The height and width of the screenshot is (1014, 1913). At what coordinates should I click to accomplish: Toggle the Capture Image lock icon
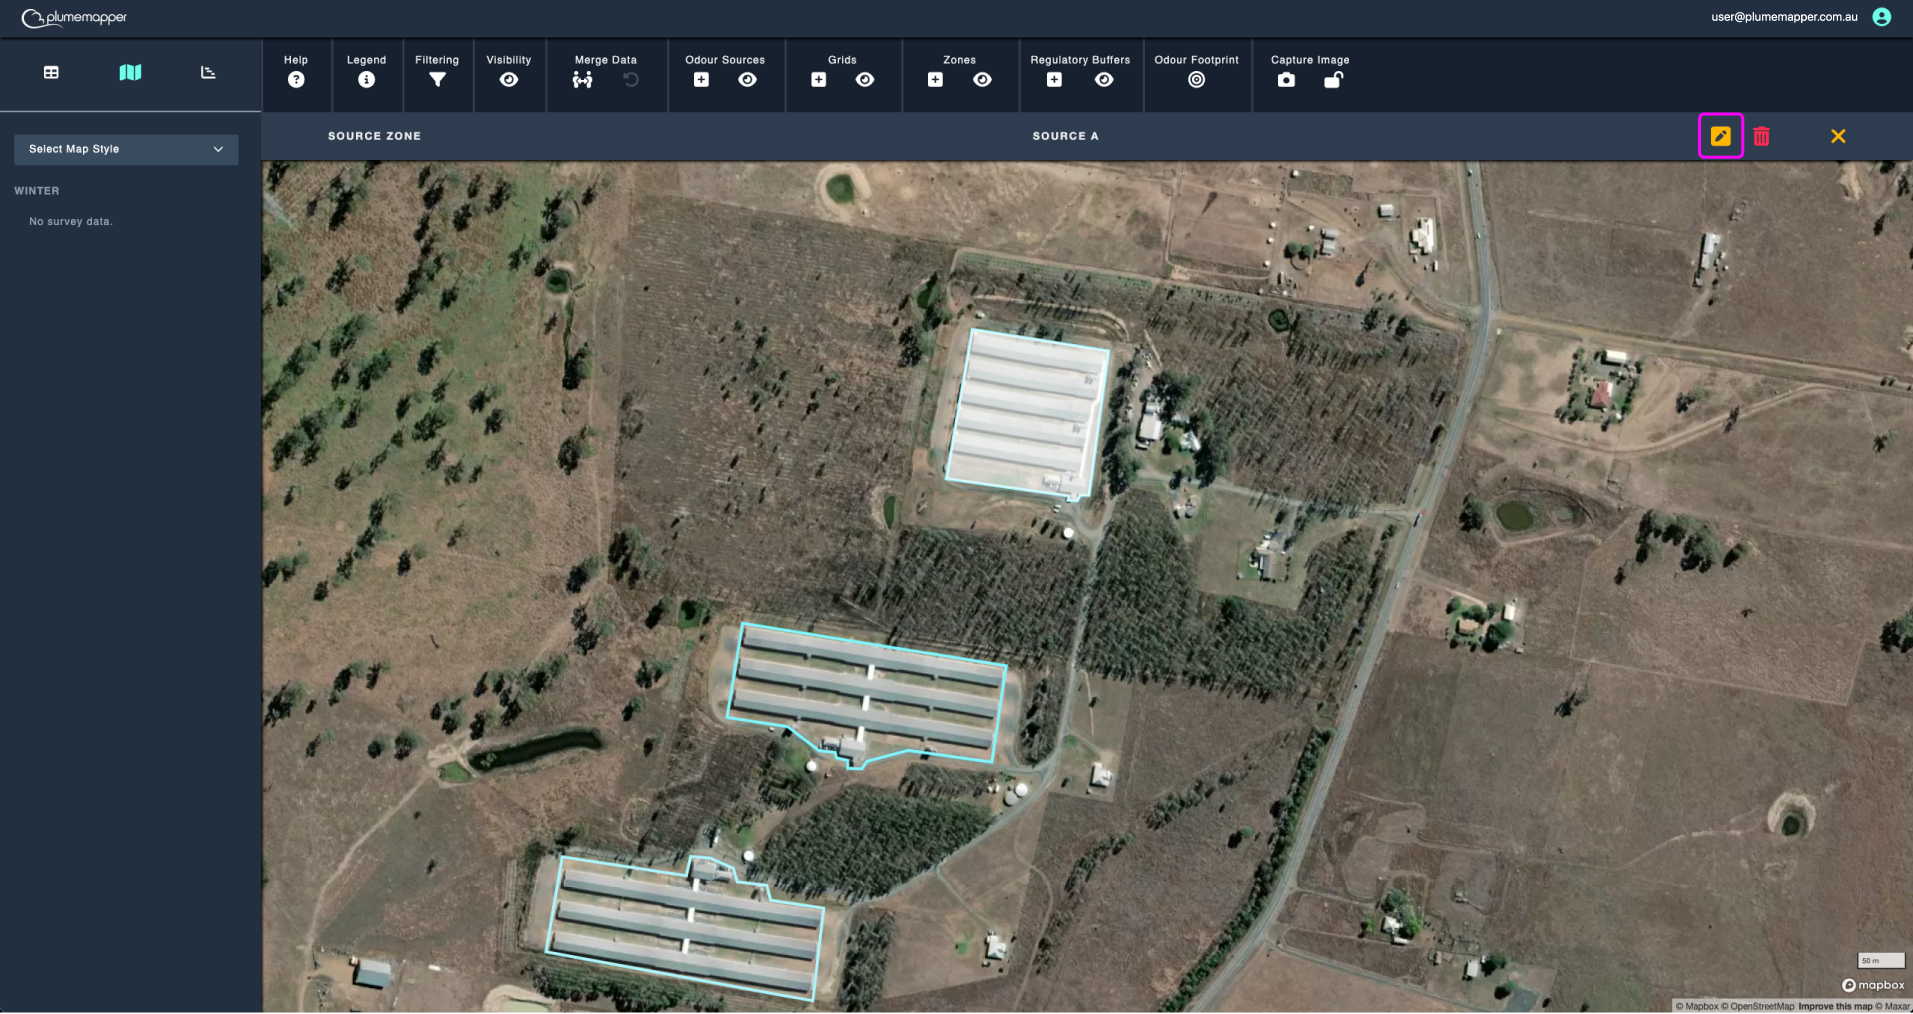(1333, 80)
